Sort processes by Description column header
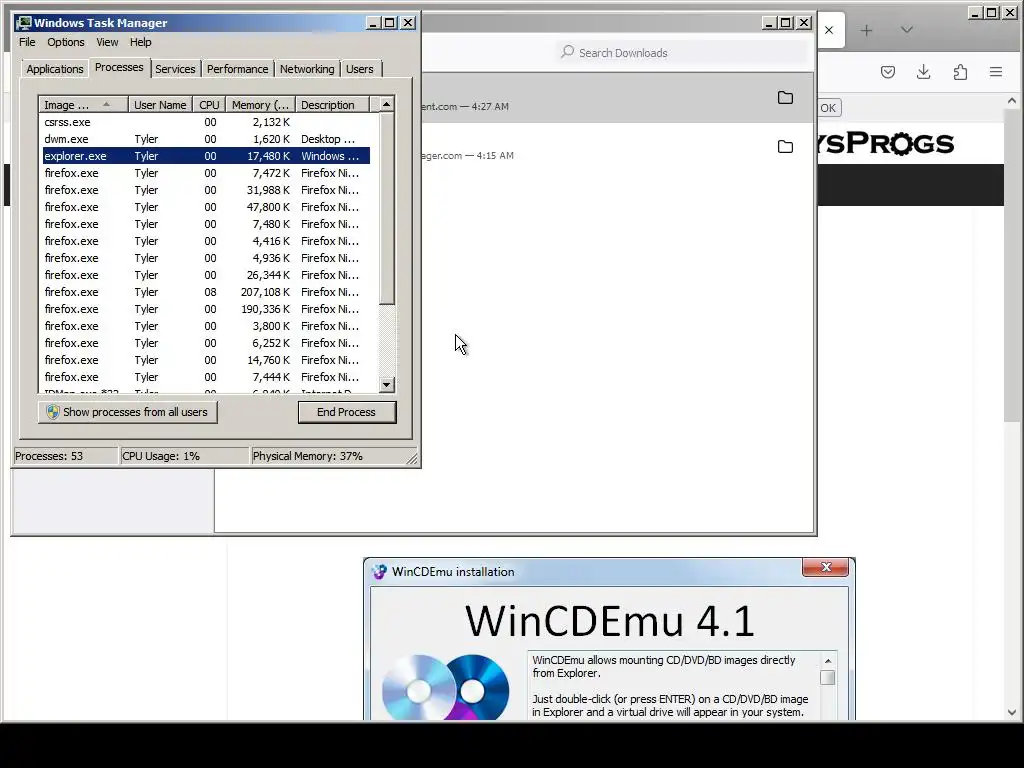 pos(332,104)
